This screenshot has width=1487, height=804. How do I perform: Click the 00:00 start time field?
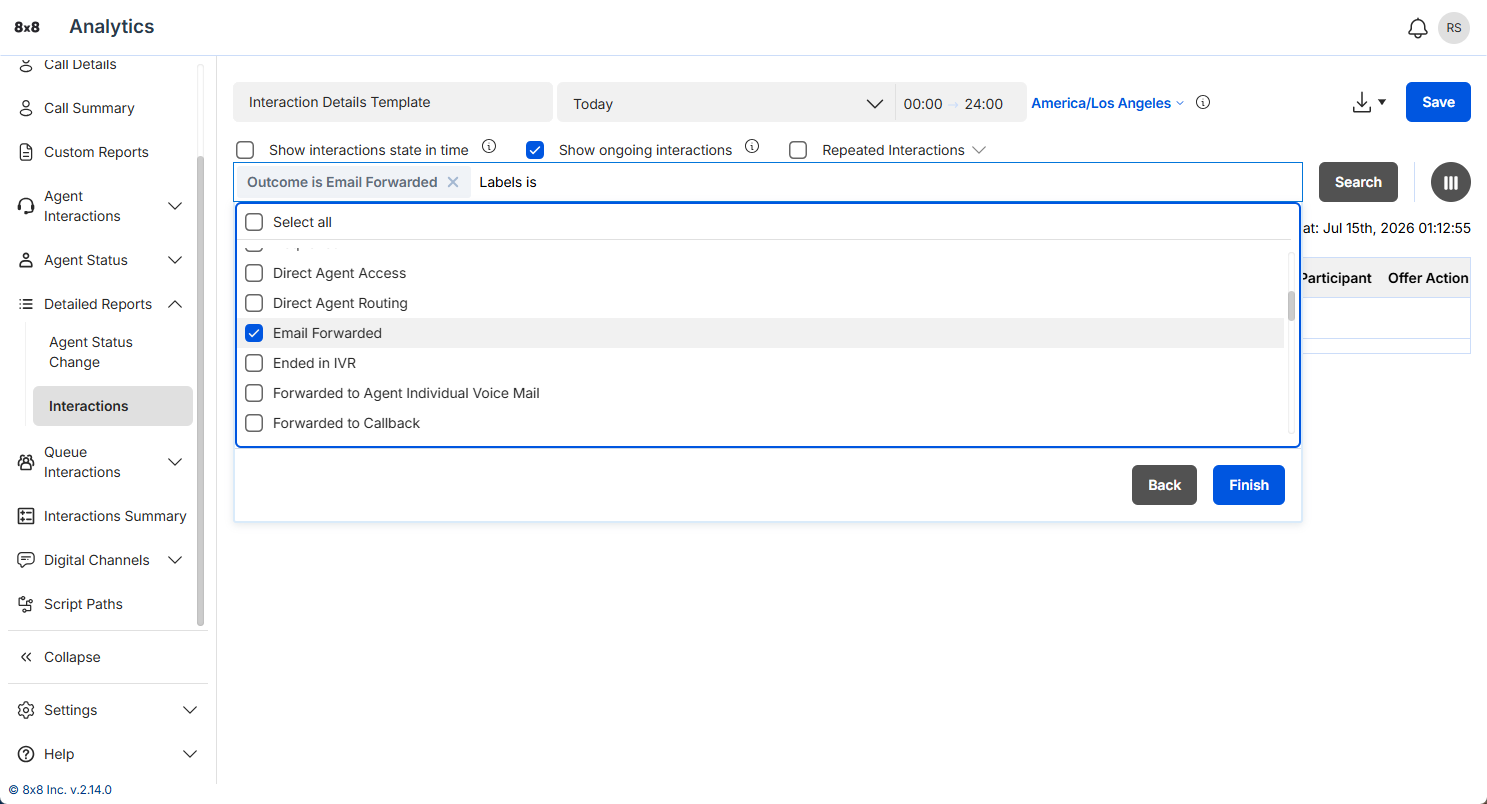923,104
